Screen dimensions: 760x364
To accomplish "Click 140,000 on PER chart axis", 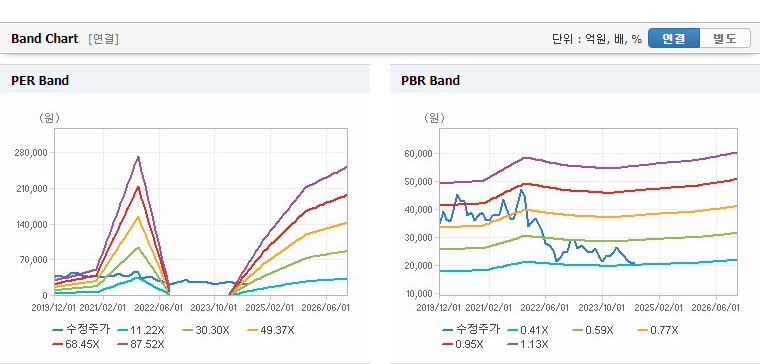I will [32, 224].
